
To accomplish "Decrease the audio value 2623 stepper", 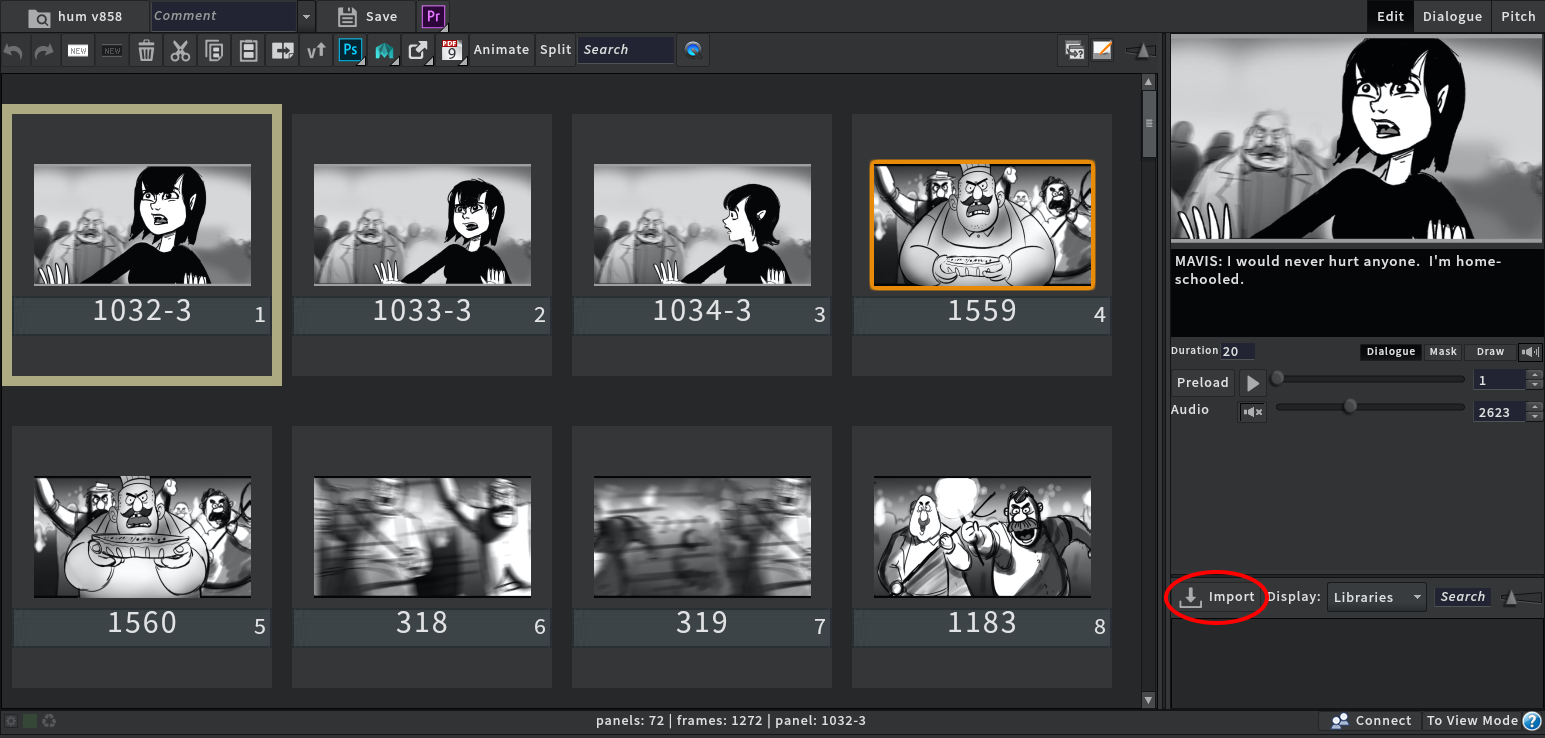I will pos(1535,416).
